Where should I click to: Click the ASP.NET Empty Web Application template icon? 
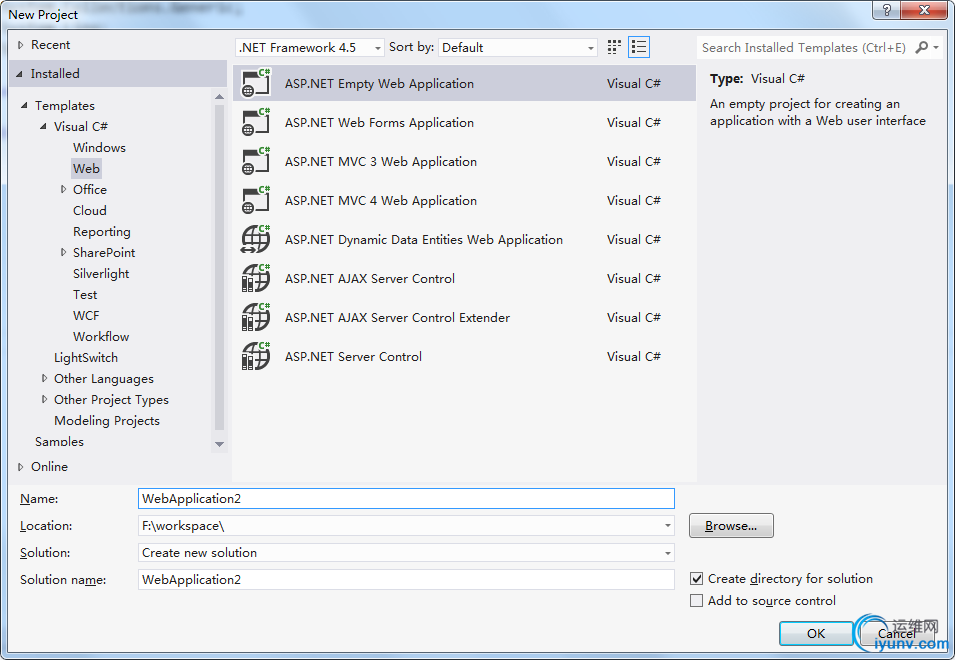pos(256,83)
